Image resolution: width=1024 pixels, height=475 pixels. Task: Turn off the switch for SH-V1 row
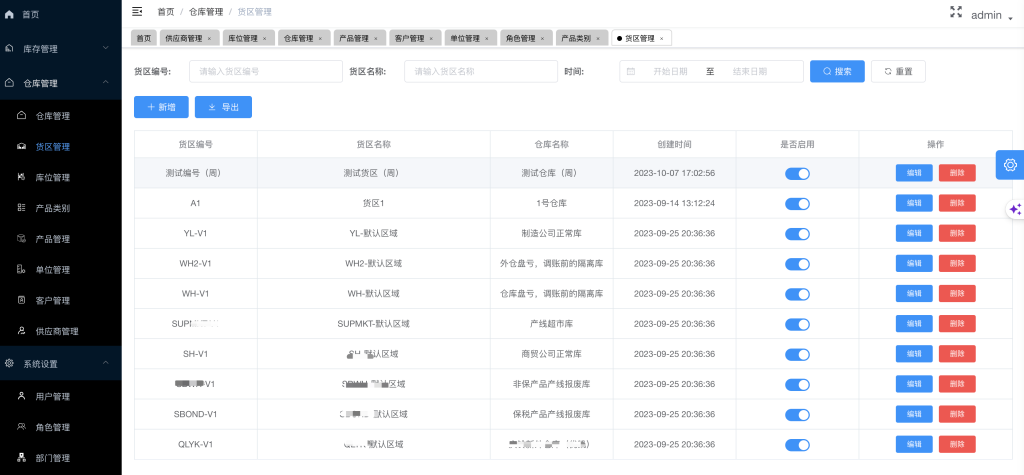(797, 355)
